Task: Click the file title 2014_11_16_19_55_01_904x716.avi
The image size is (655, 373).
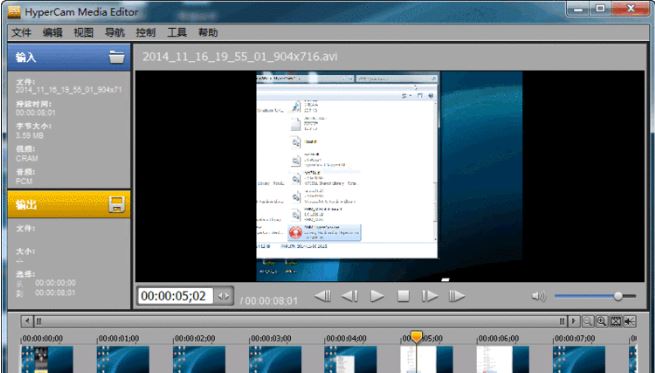Action: pyautogui.click(x=240, y=57)
